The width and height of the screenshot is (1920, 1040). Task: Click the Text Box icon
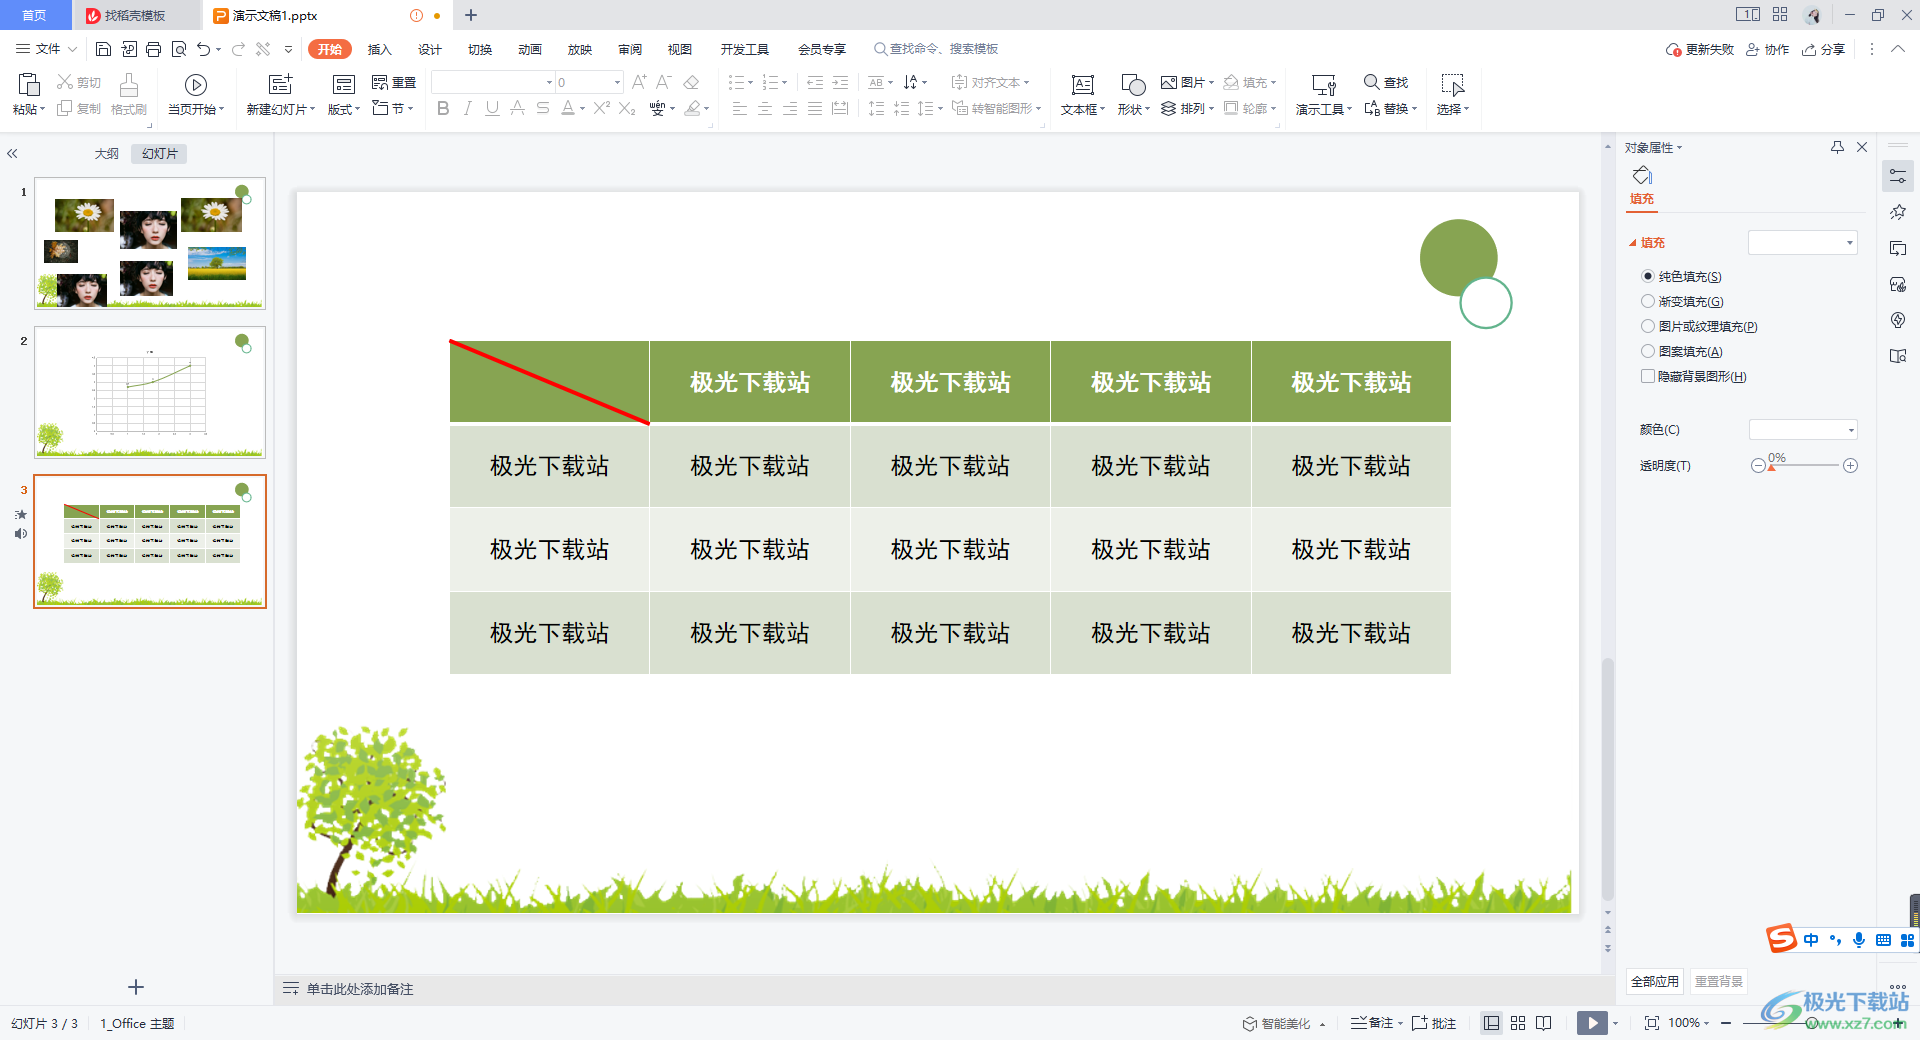[x=1082, y=85]
